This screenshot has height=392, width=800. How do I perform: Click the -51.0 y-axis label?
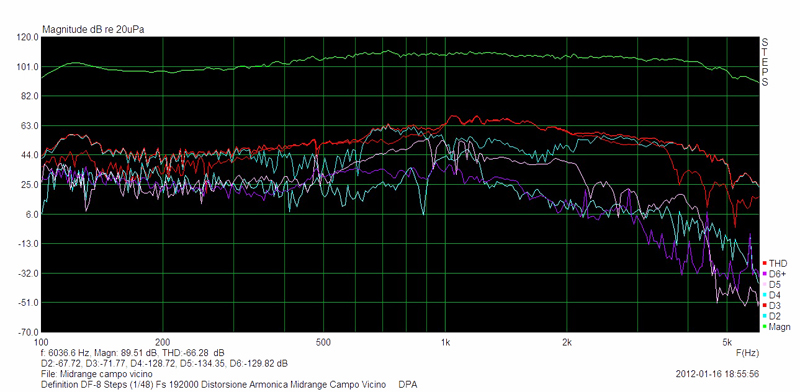point(29,303)
